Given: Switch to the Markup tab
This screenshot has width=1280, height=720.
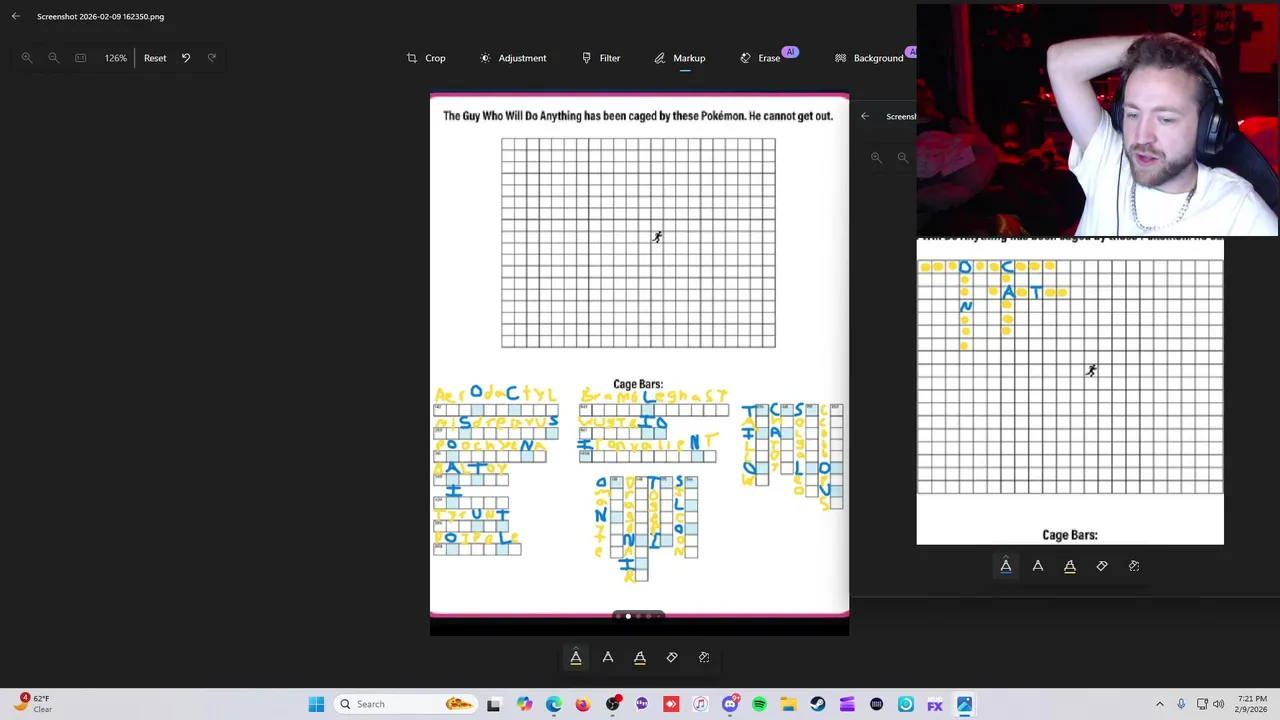Looking at the screenshot, I should pyautogui.click(x=679, y=58).
